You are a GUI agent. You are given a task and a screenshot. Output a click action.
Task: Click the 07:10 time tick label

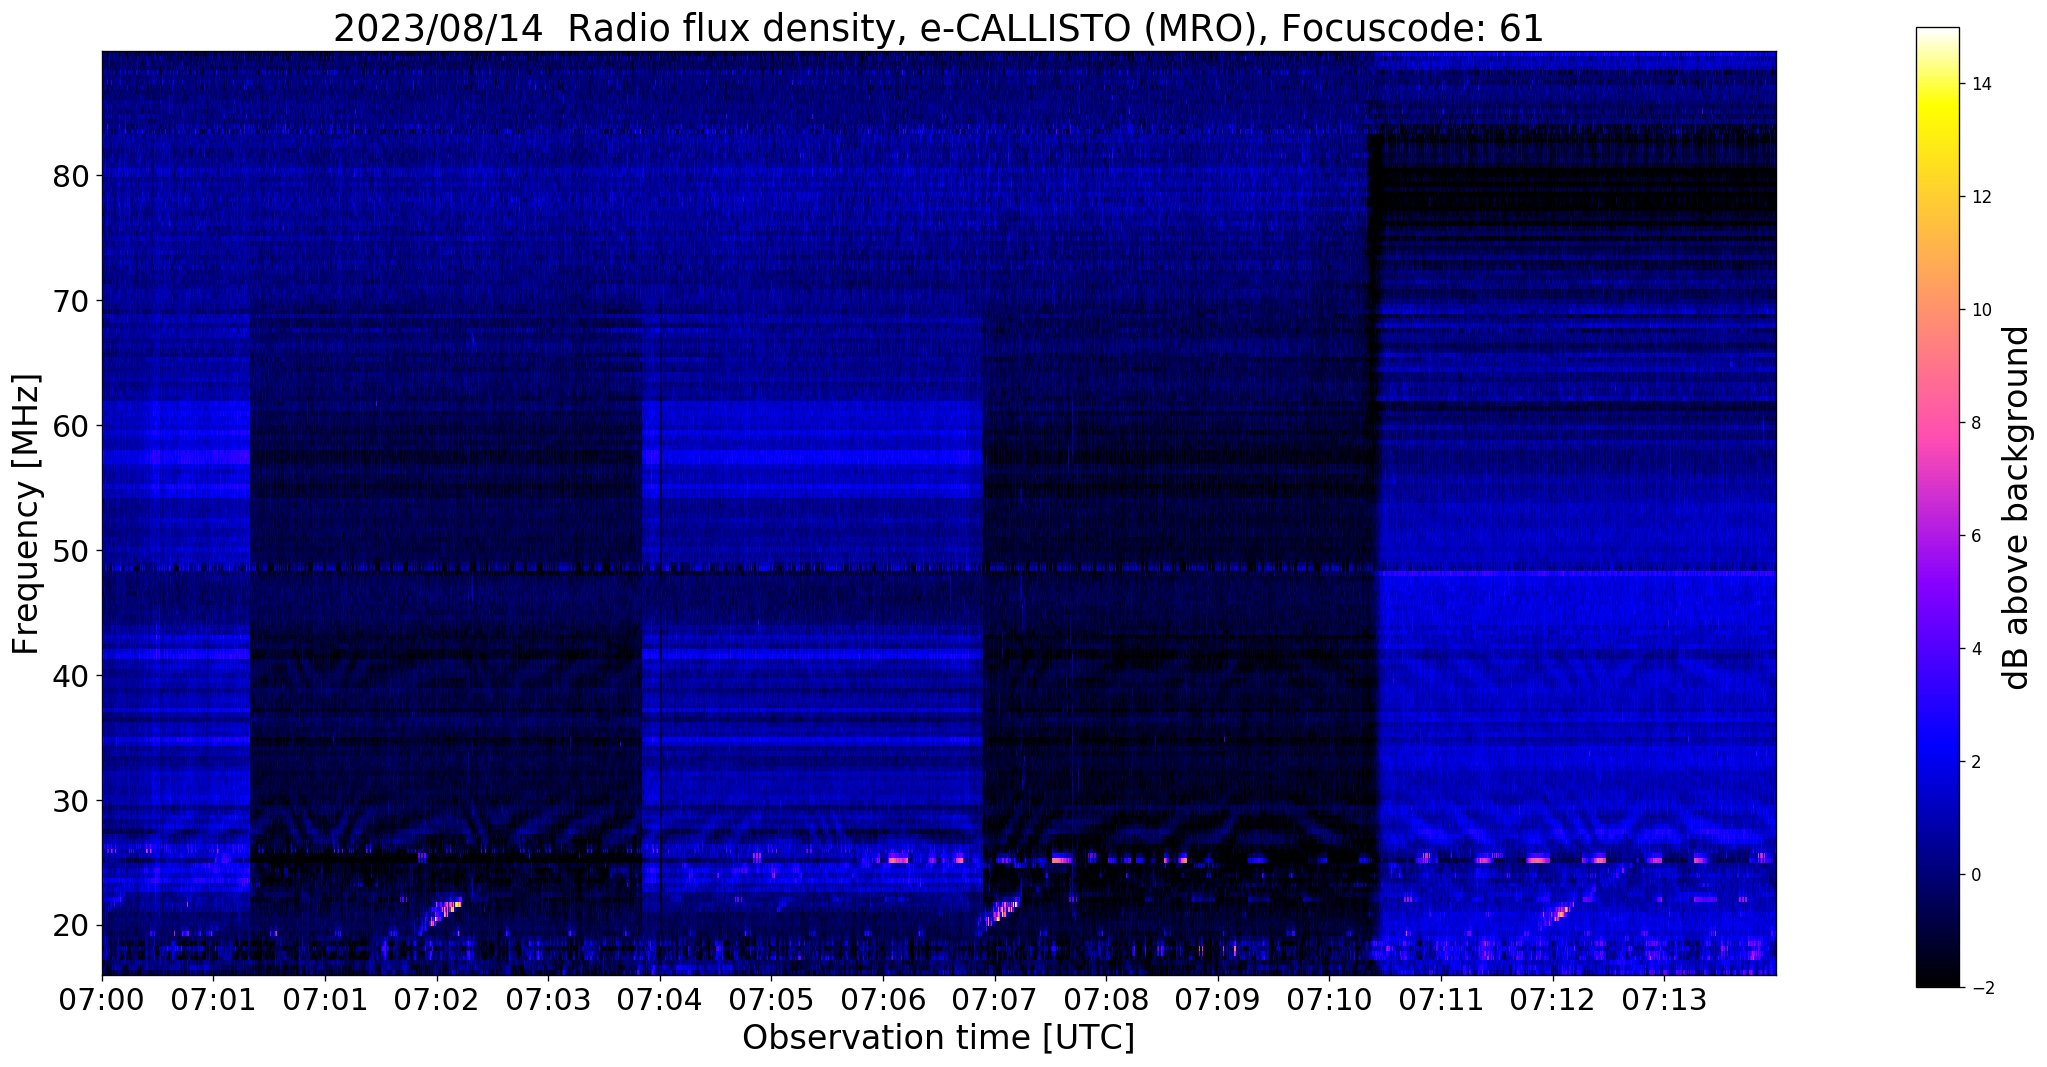click(1329, 1000)
